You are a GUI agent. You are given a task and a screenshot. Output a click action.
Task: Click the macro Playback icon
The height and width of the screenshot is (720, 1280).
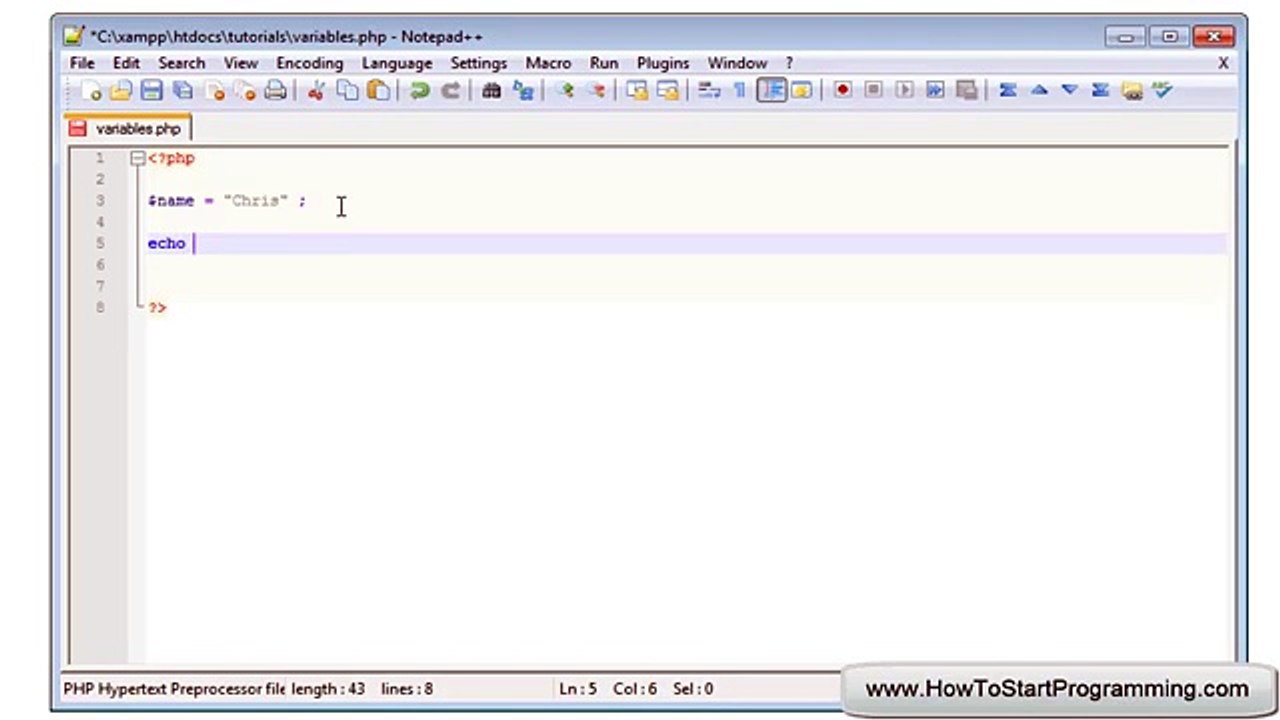pyautogui.click(x=904, y=91)
